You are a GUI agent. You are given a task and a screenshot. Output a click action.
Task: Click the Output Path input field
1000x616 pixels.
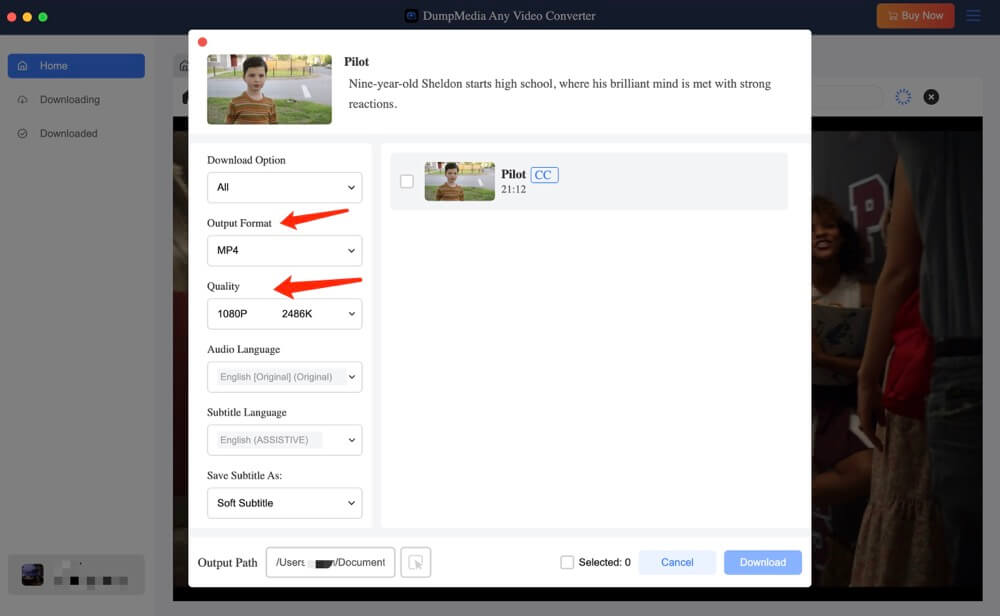pos(330,562)
